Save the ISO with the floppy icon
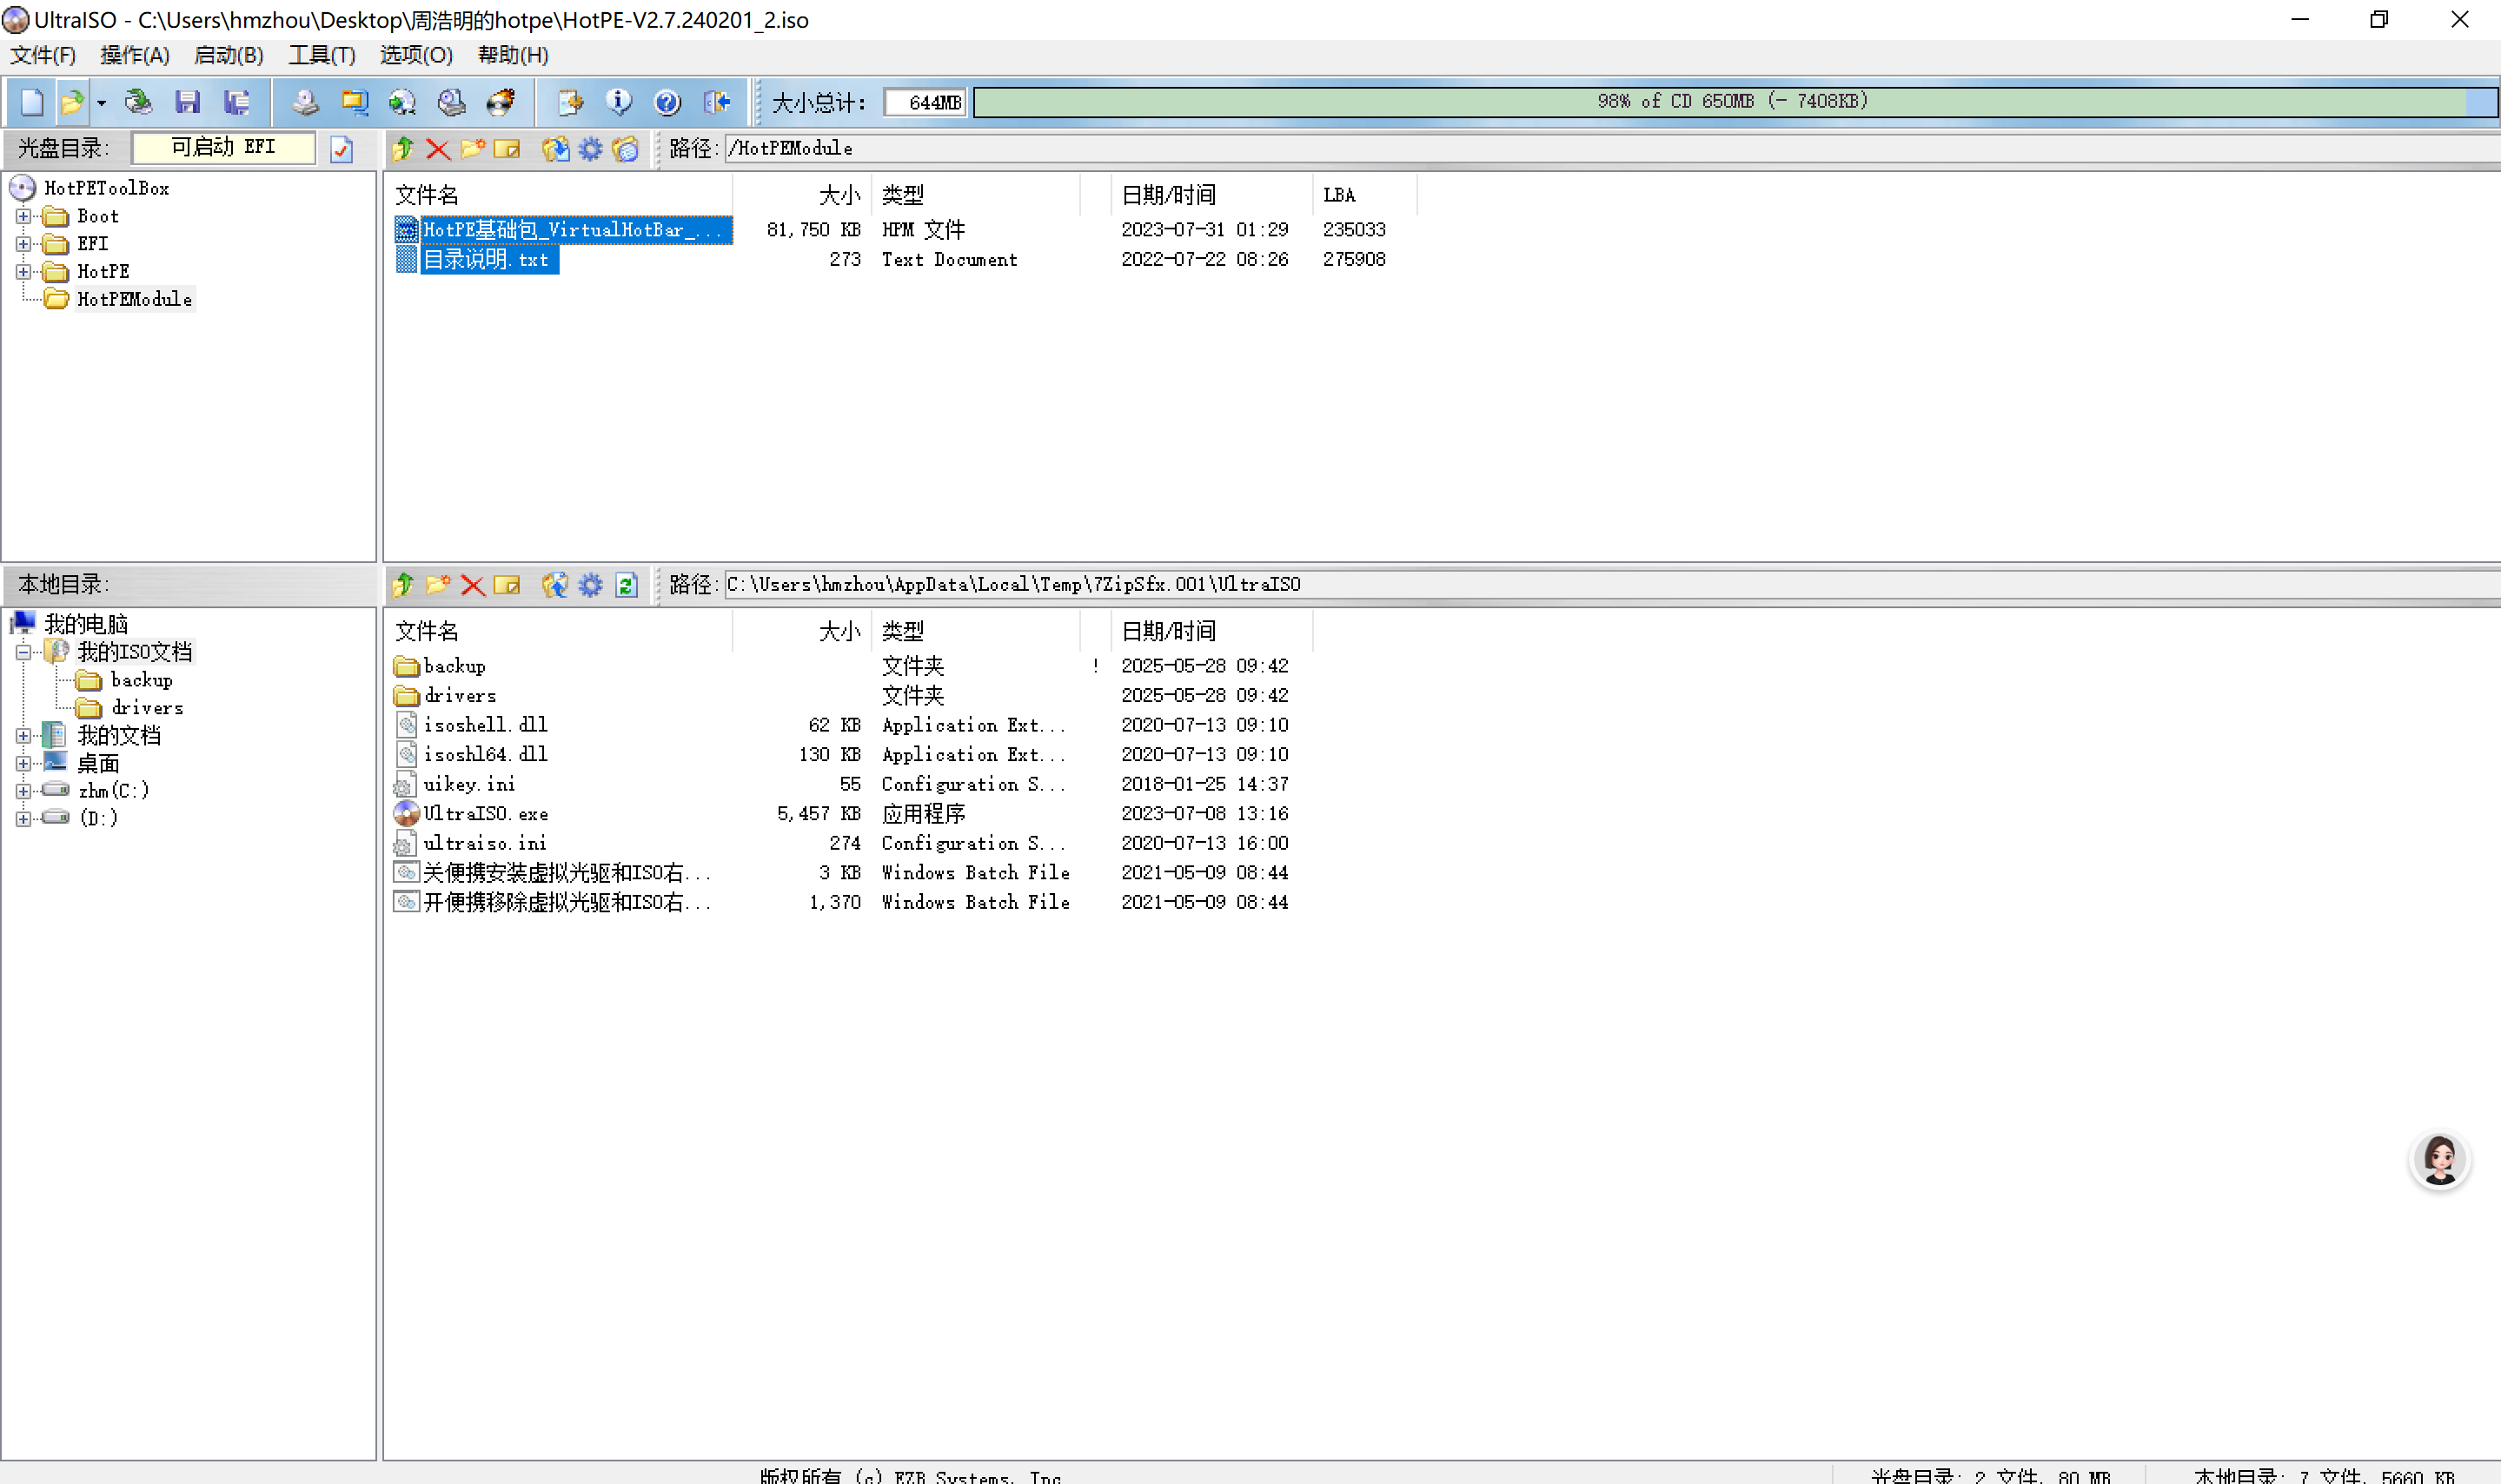This screenshot has height=1484, width=2501. 187,102
